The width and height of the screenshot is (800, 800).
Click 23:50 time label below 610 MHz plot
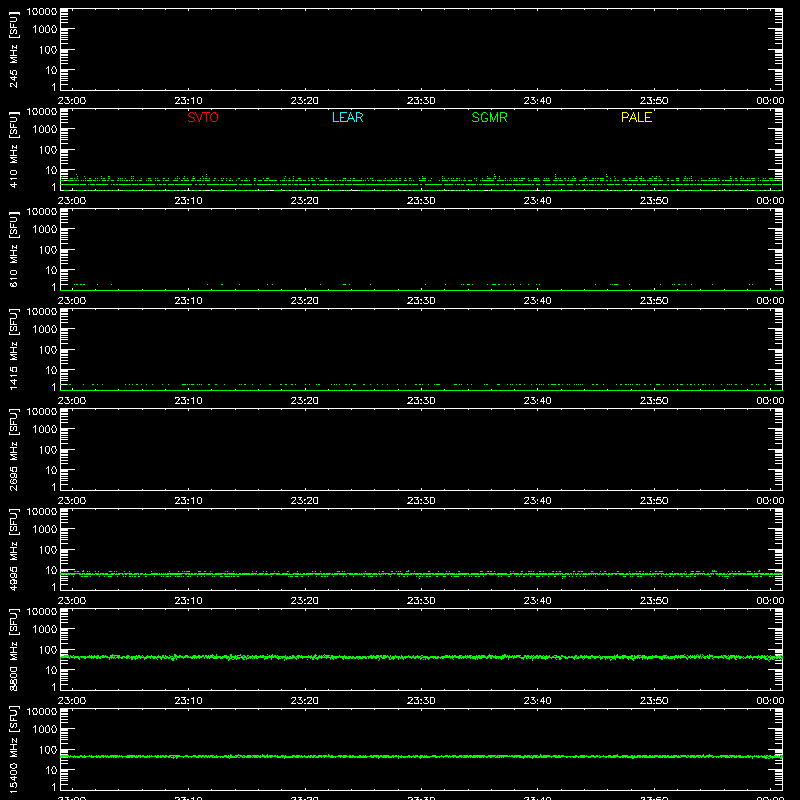tap(654, 301)
